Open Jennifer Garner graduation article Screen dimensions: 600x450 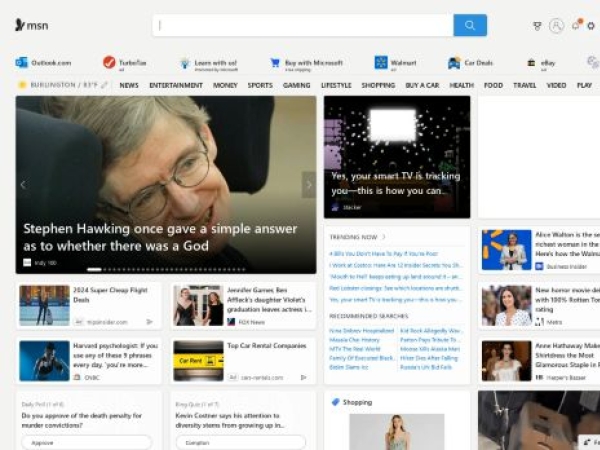269,300
